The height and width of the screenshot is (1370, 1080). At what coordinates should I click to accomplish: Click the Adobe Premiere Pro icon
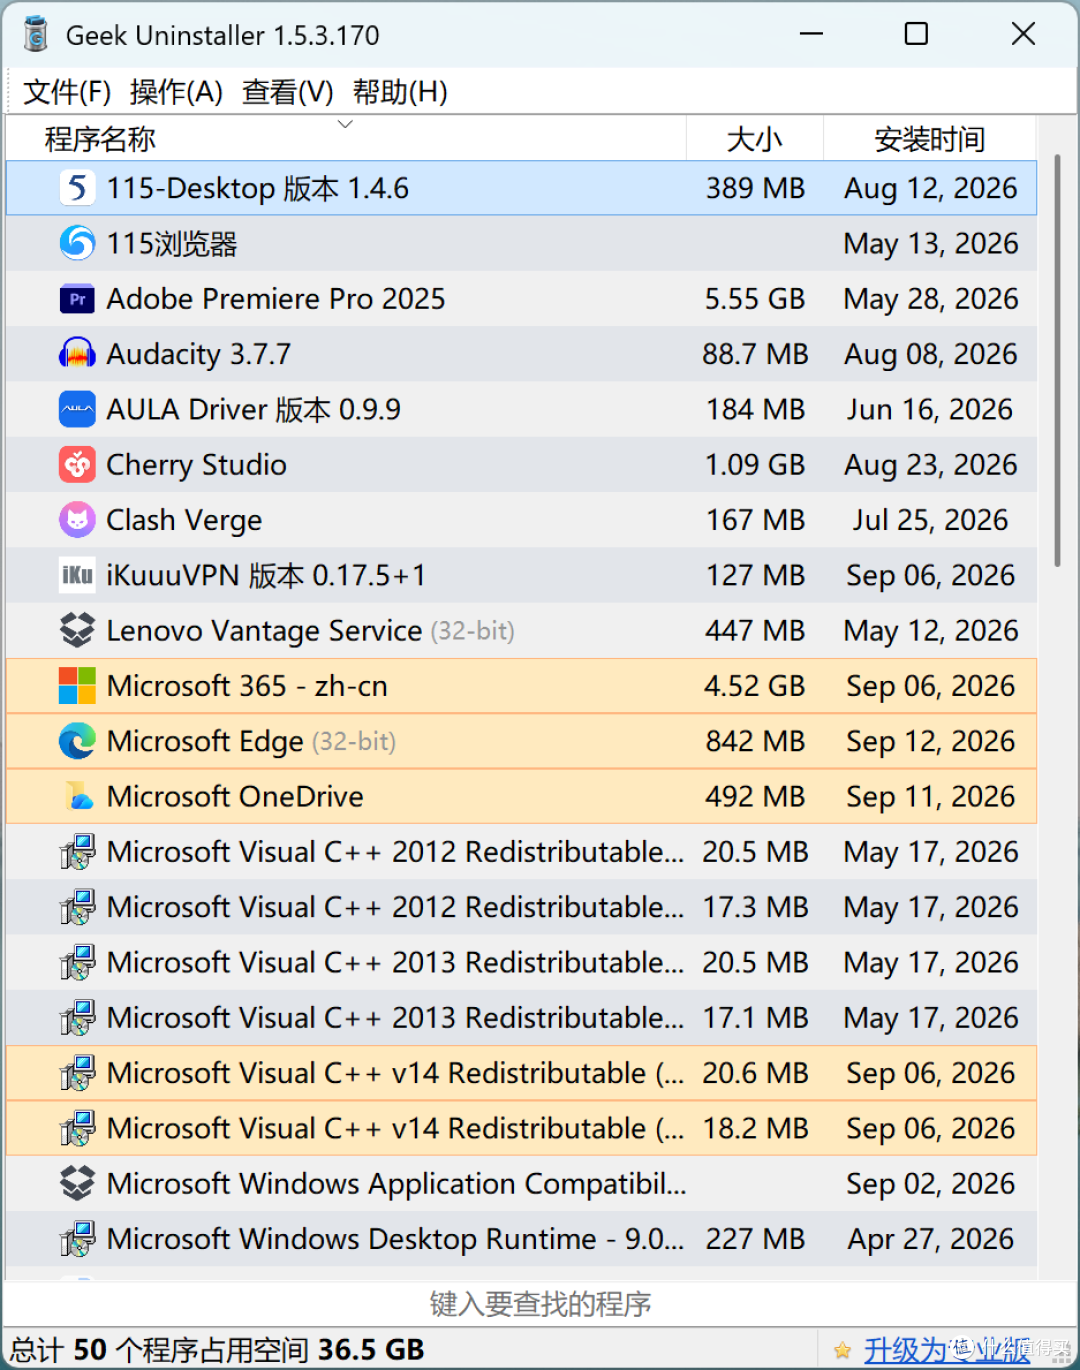tap(77, 299)
